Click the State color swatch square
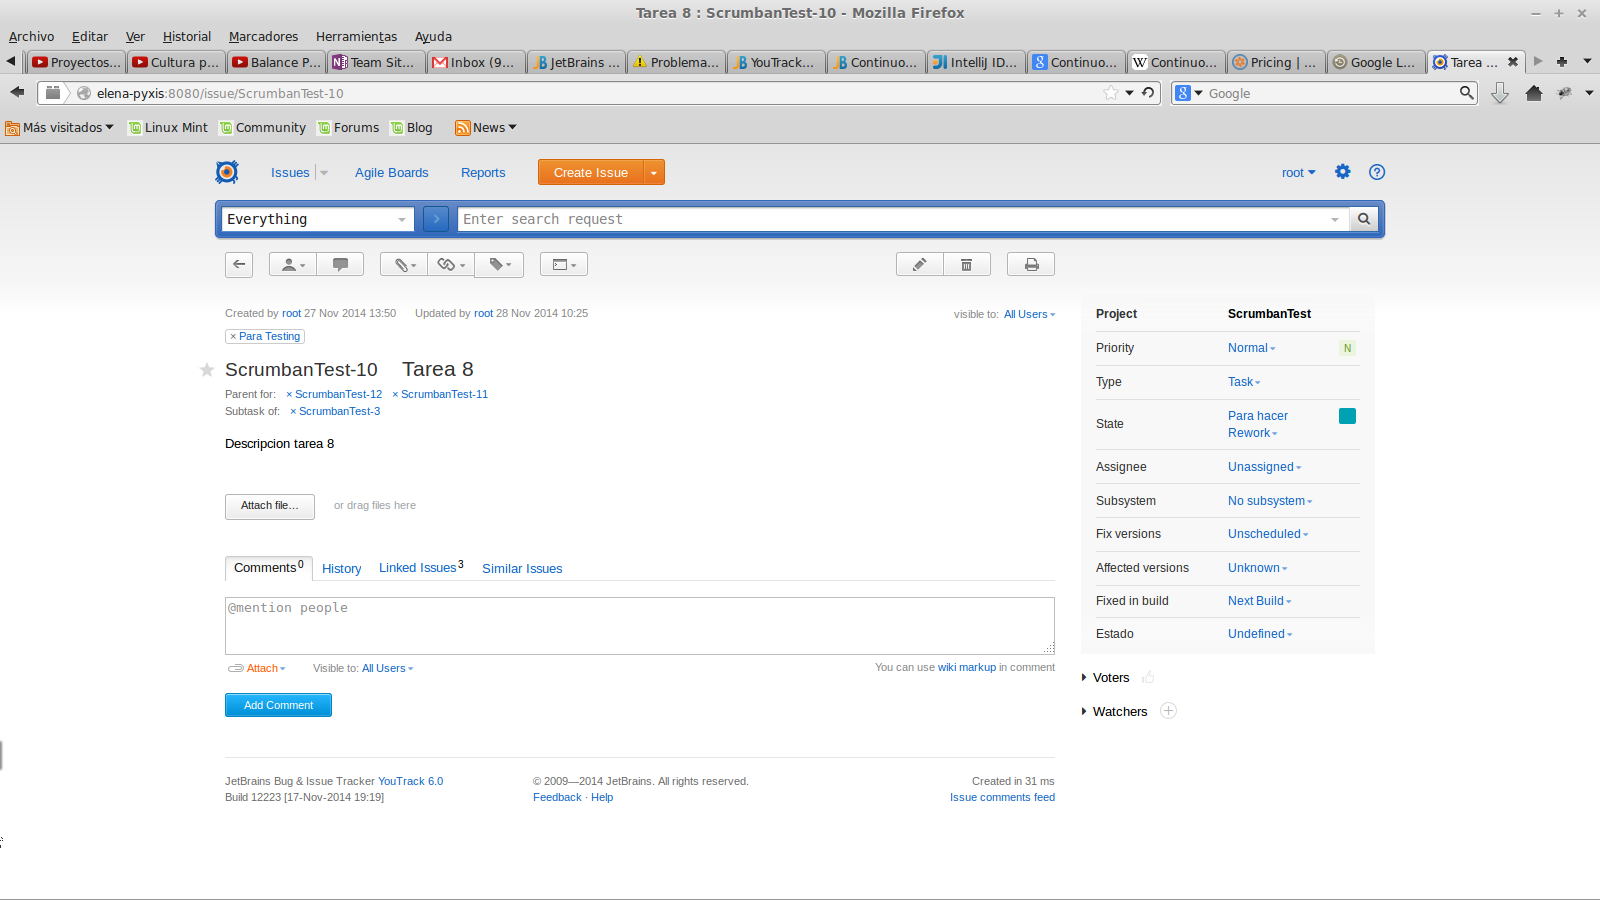 [1347, 416]
